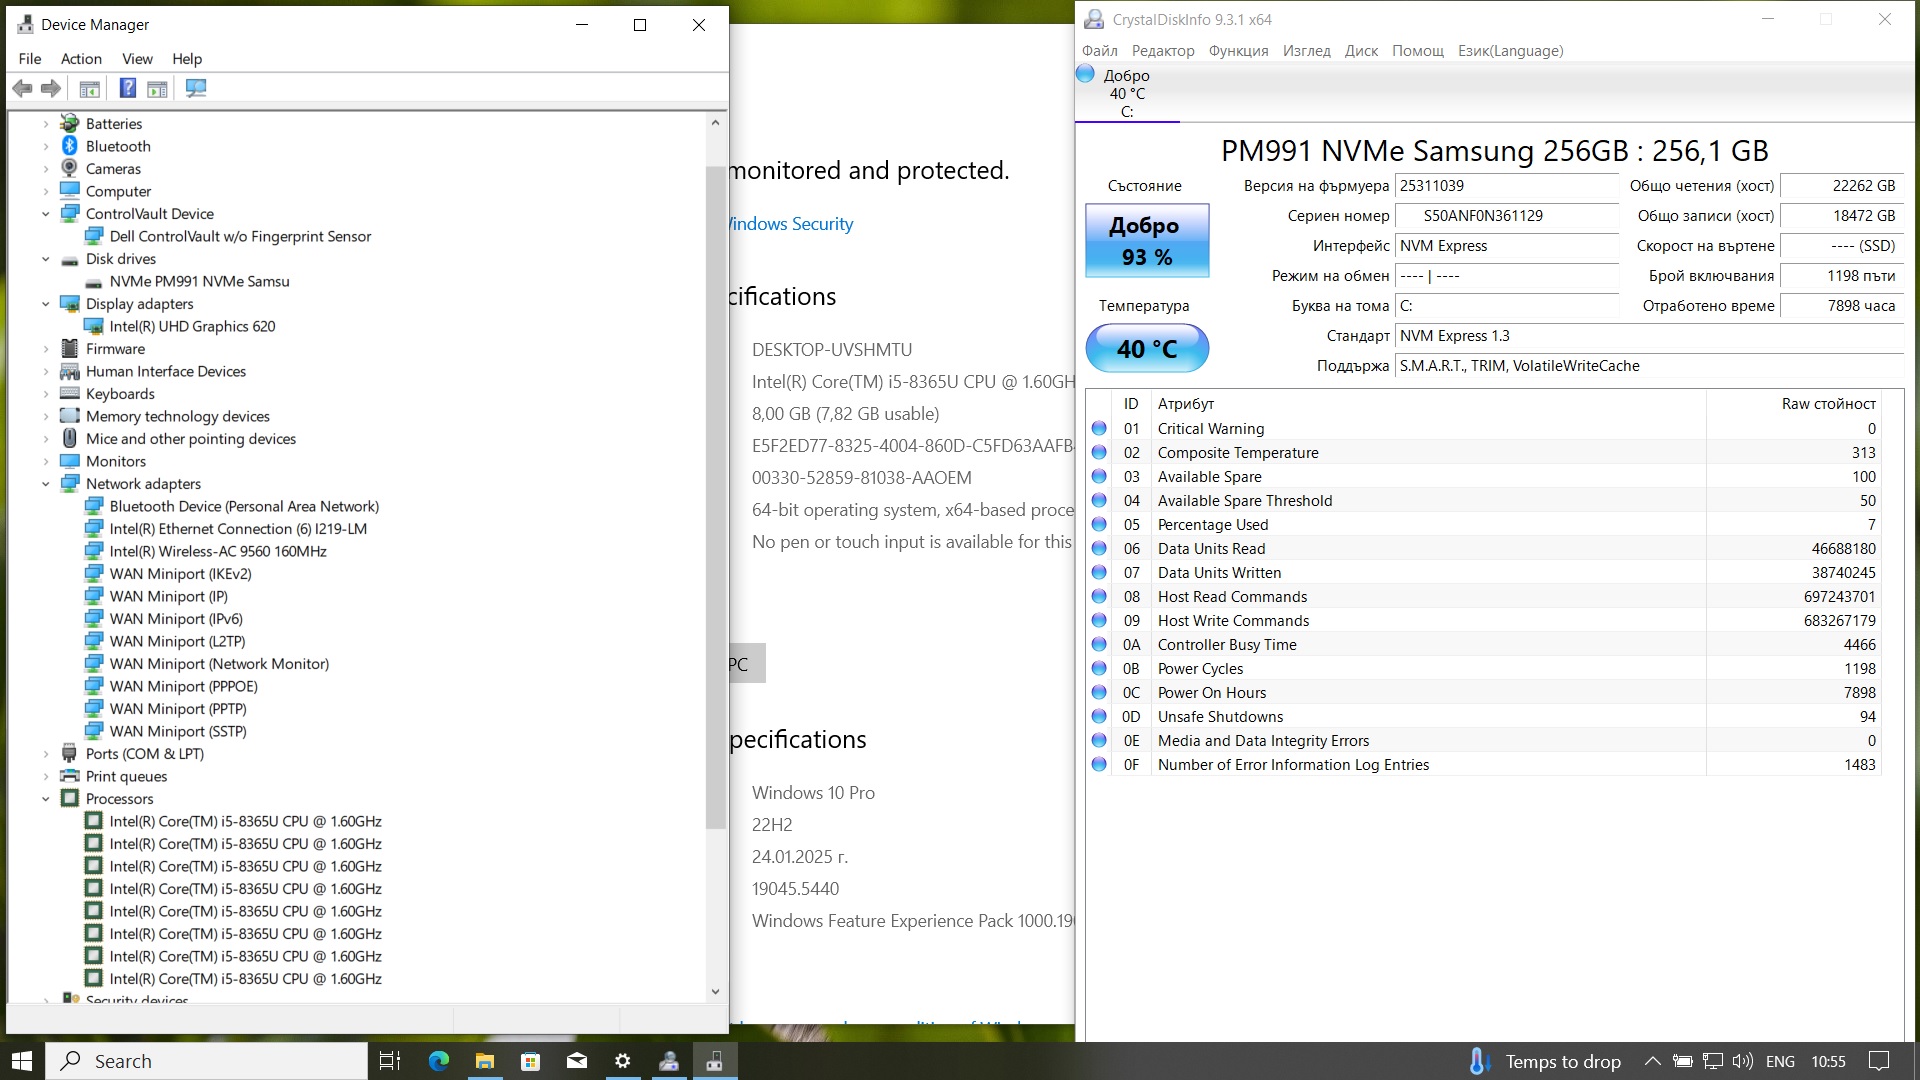Click the 7898 часа powered-on time value
Viewport: 1920px width, 1080px height.
coord(1842,306)
